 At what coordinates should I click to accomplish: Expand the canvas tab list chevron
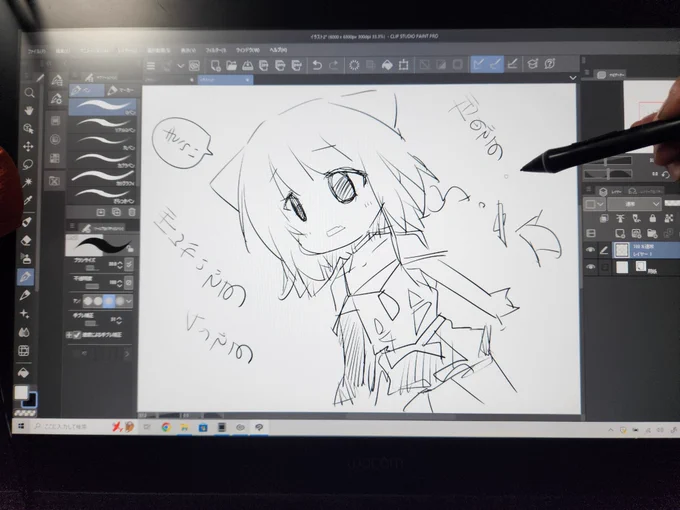coord(573,78)
